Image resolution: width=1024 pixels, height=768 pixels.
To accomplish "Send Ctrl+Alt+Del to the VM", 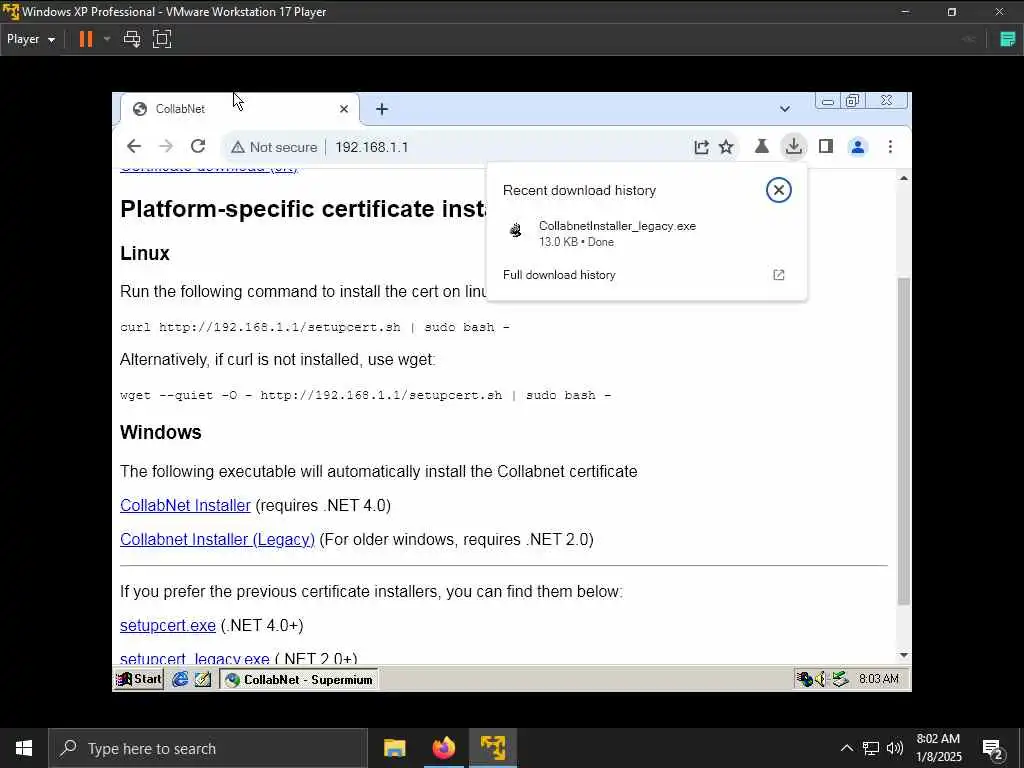I will (x=132, y=39).
